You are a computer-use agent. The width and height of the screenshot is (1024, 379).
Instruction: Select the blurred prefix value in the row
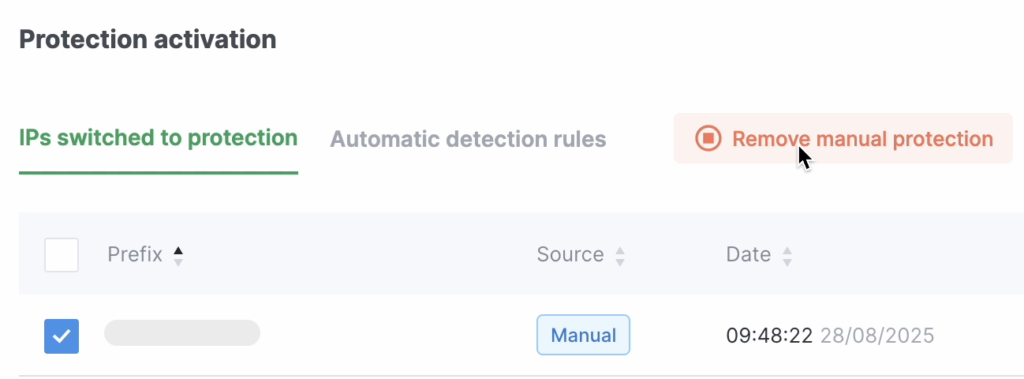(182, 333)
